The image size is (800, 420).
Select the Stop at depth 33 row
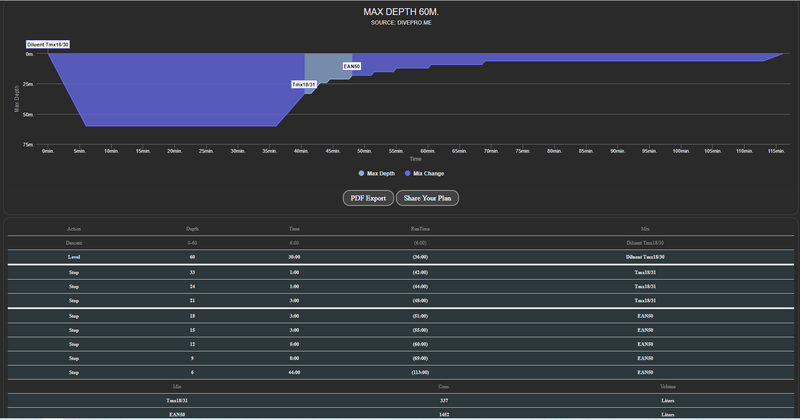pos(400,271)
